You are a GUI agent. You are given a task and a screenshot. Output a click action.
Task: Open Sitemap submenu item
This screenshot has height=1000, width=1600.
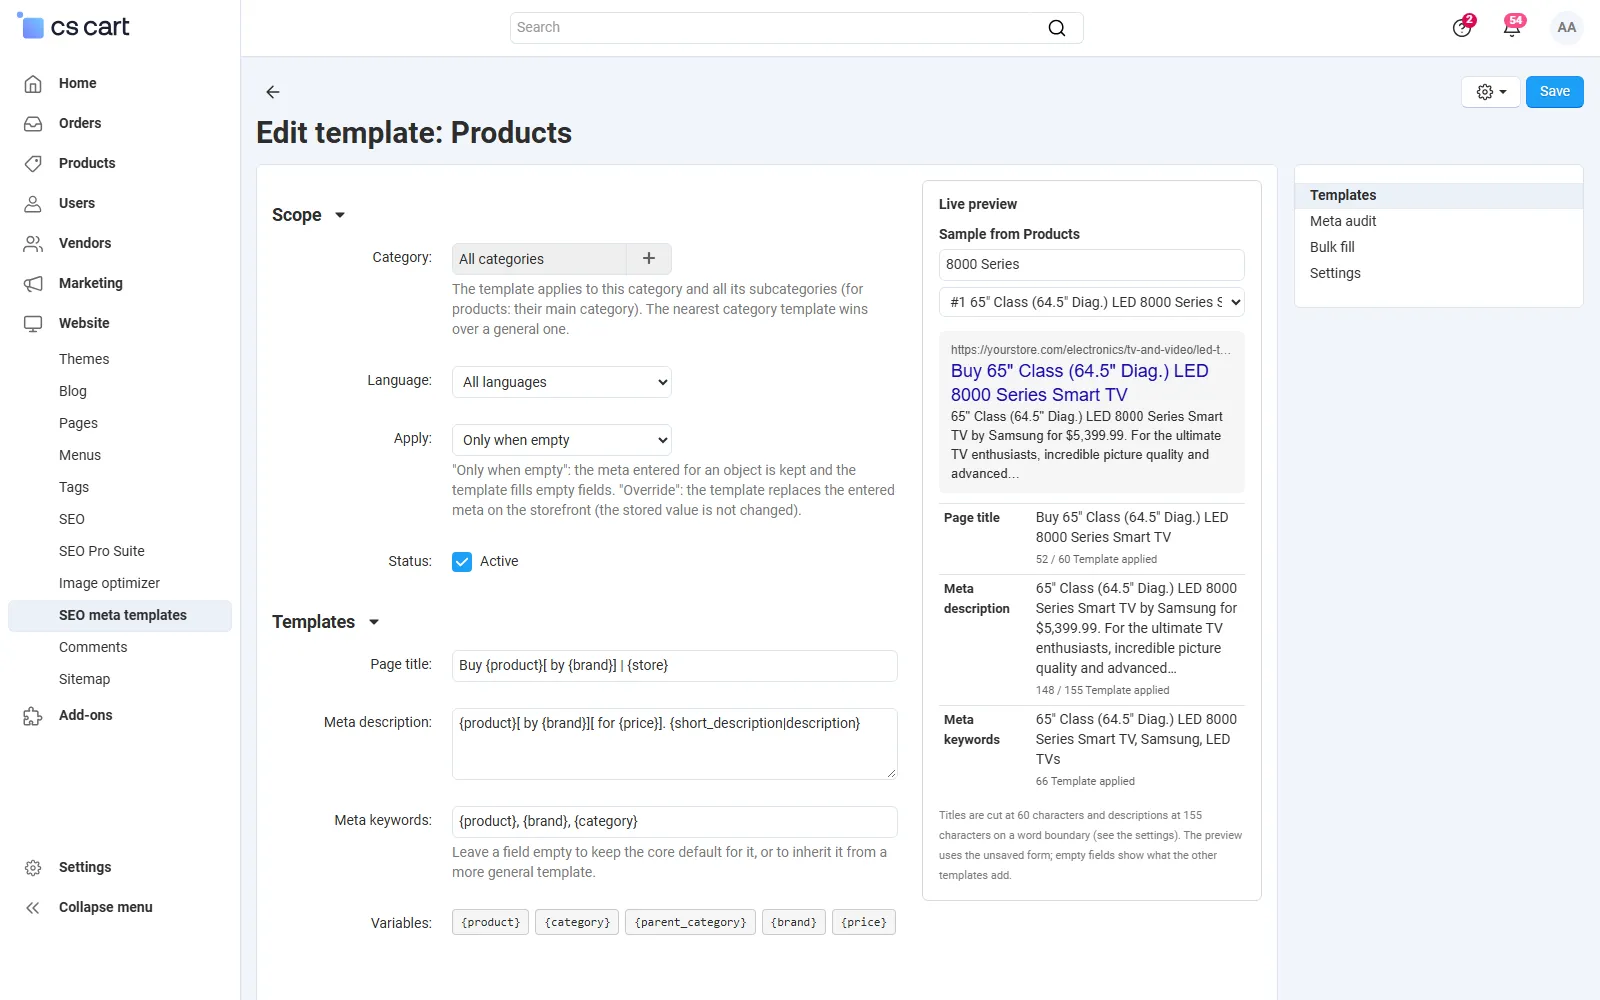point(84,679)
